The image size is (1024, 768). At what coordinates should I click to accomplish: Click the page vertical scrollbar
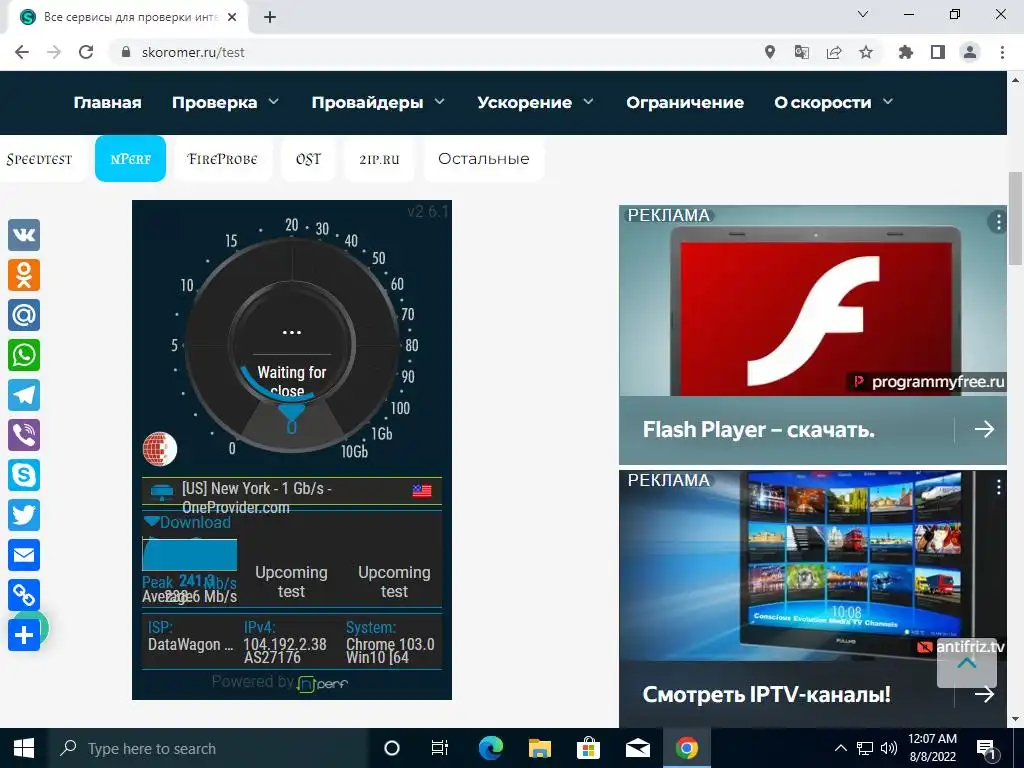1015,219
